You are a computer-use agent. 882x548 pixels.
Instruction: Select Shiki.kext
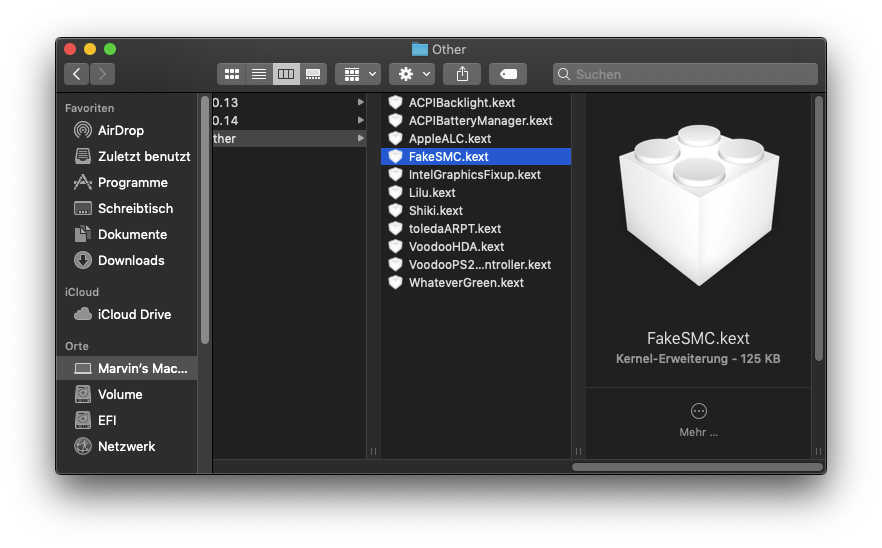tap(476, 210)
